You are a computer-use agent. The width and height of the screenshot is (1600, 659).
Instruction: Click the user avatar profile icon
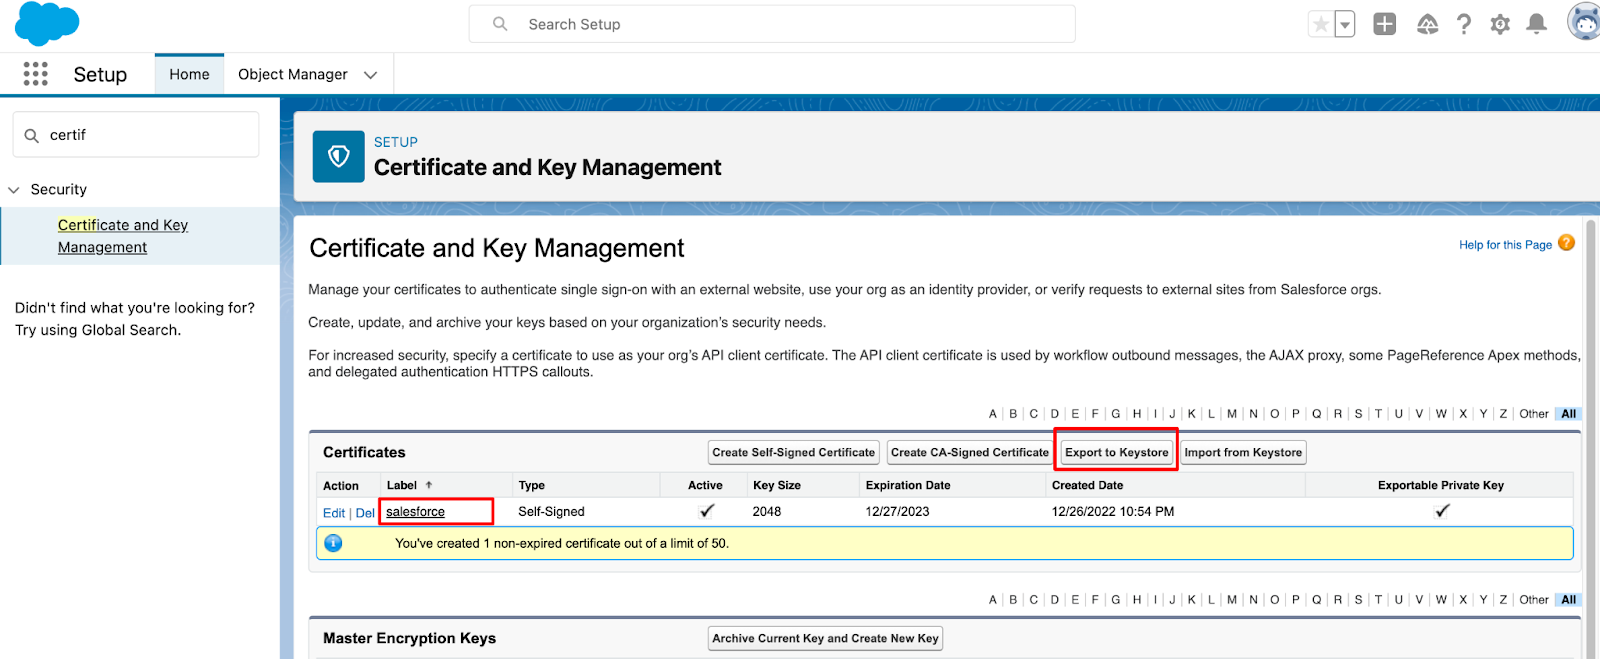click(x=1584, y=22)
